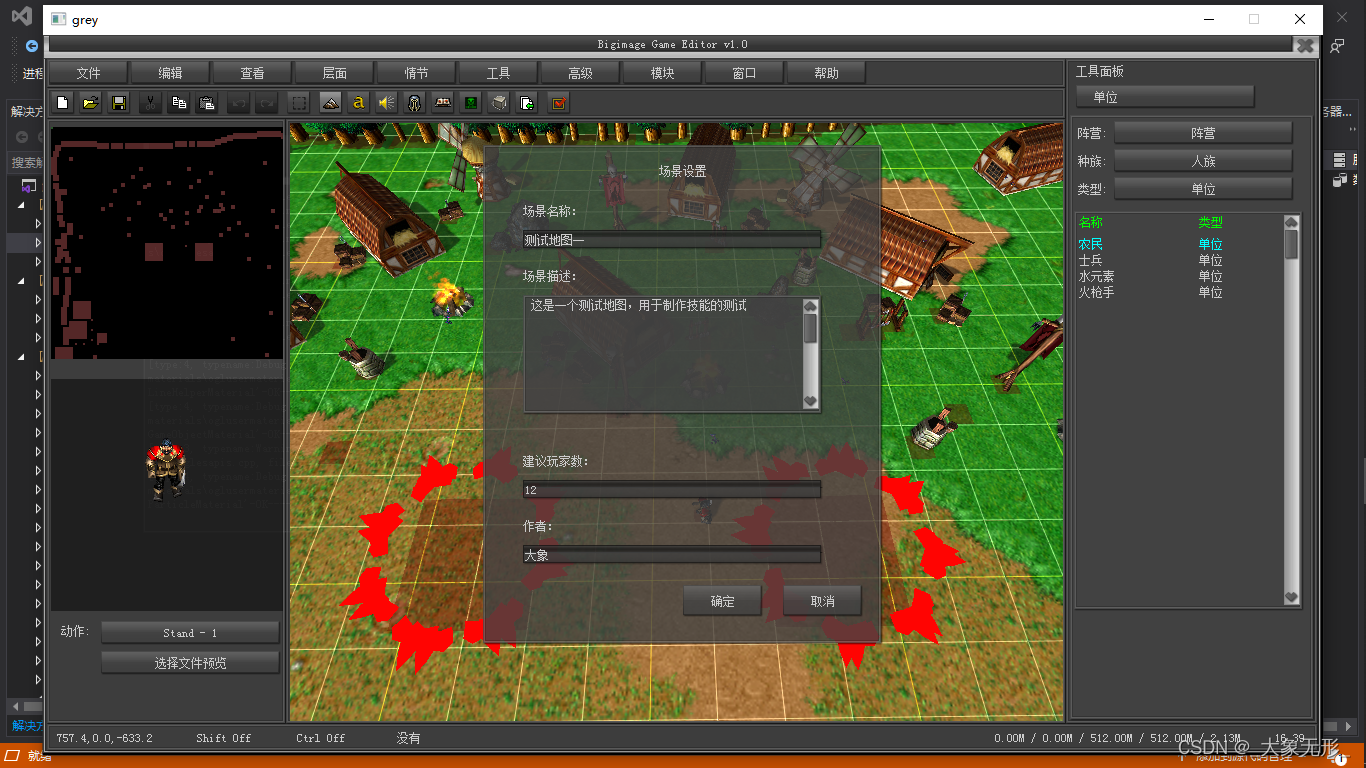Open the 查看 menu
This screenshot has height=768, width=1366.
(x=253, y=73)
